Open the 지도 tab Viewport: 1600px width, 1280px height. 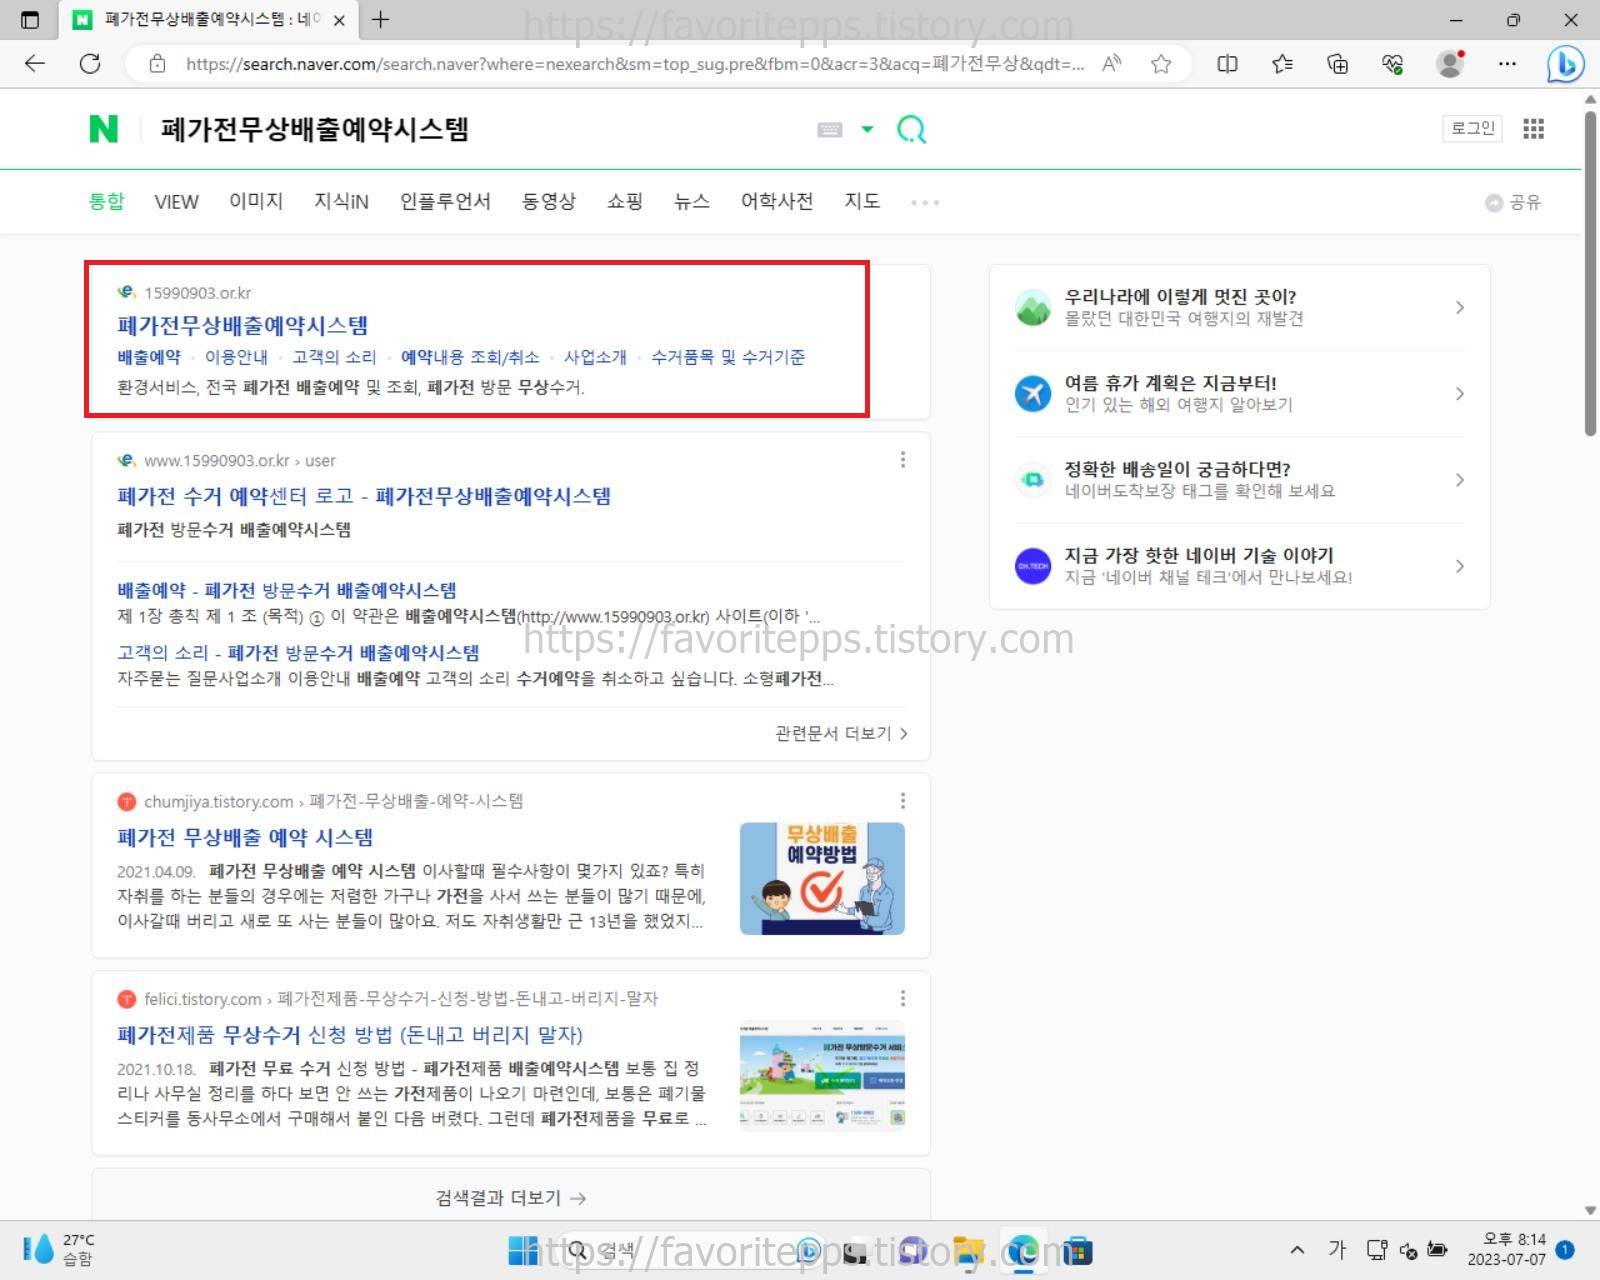point(862,201)
